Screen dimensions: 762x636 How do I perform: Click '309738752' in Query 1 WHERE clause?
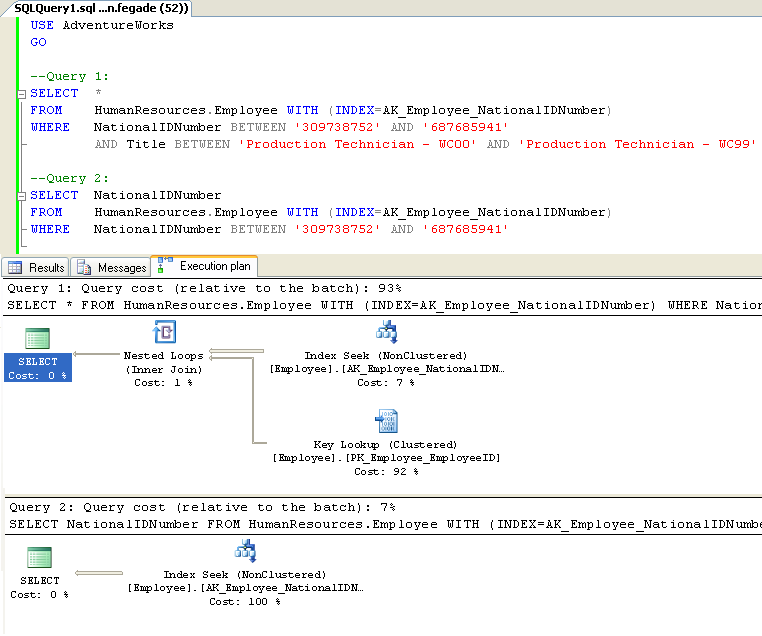tap(338, 127)
